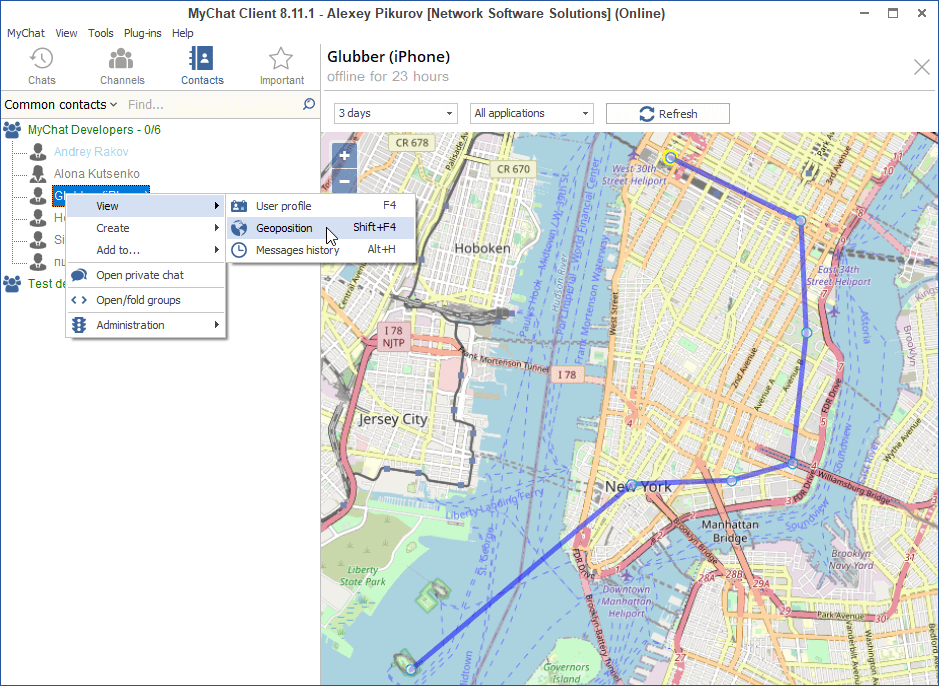Zoom out the map with minus button

pyautogui.click(x=344, y=181)
